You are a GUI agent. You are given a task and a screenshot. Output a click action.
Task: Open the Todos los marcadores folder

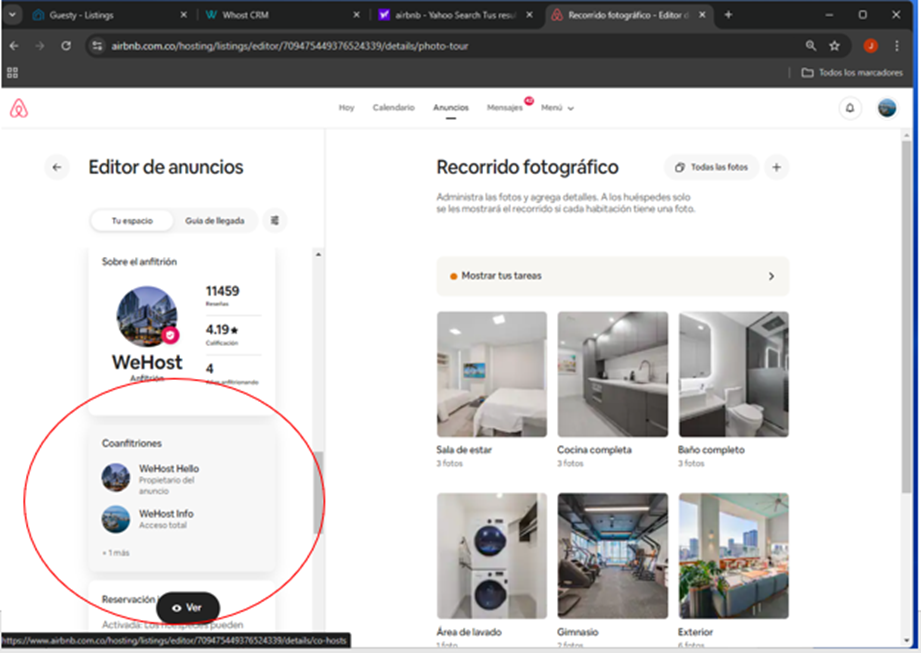pos(852,73)
